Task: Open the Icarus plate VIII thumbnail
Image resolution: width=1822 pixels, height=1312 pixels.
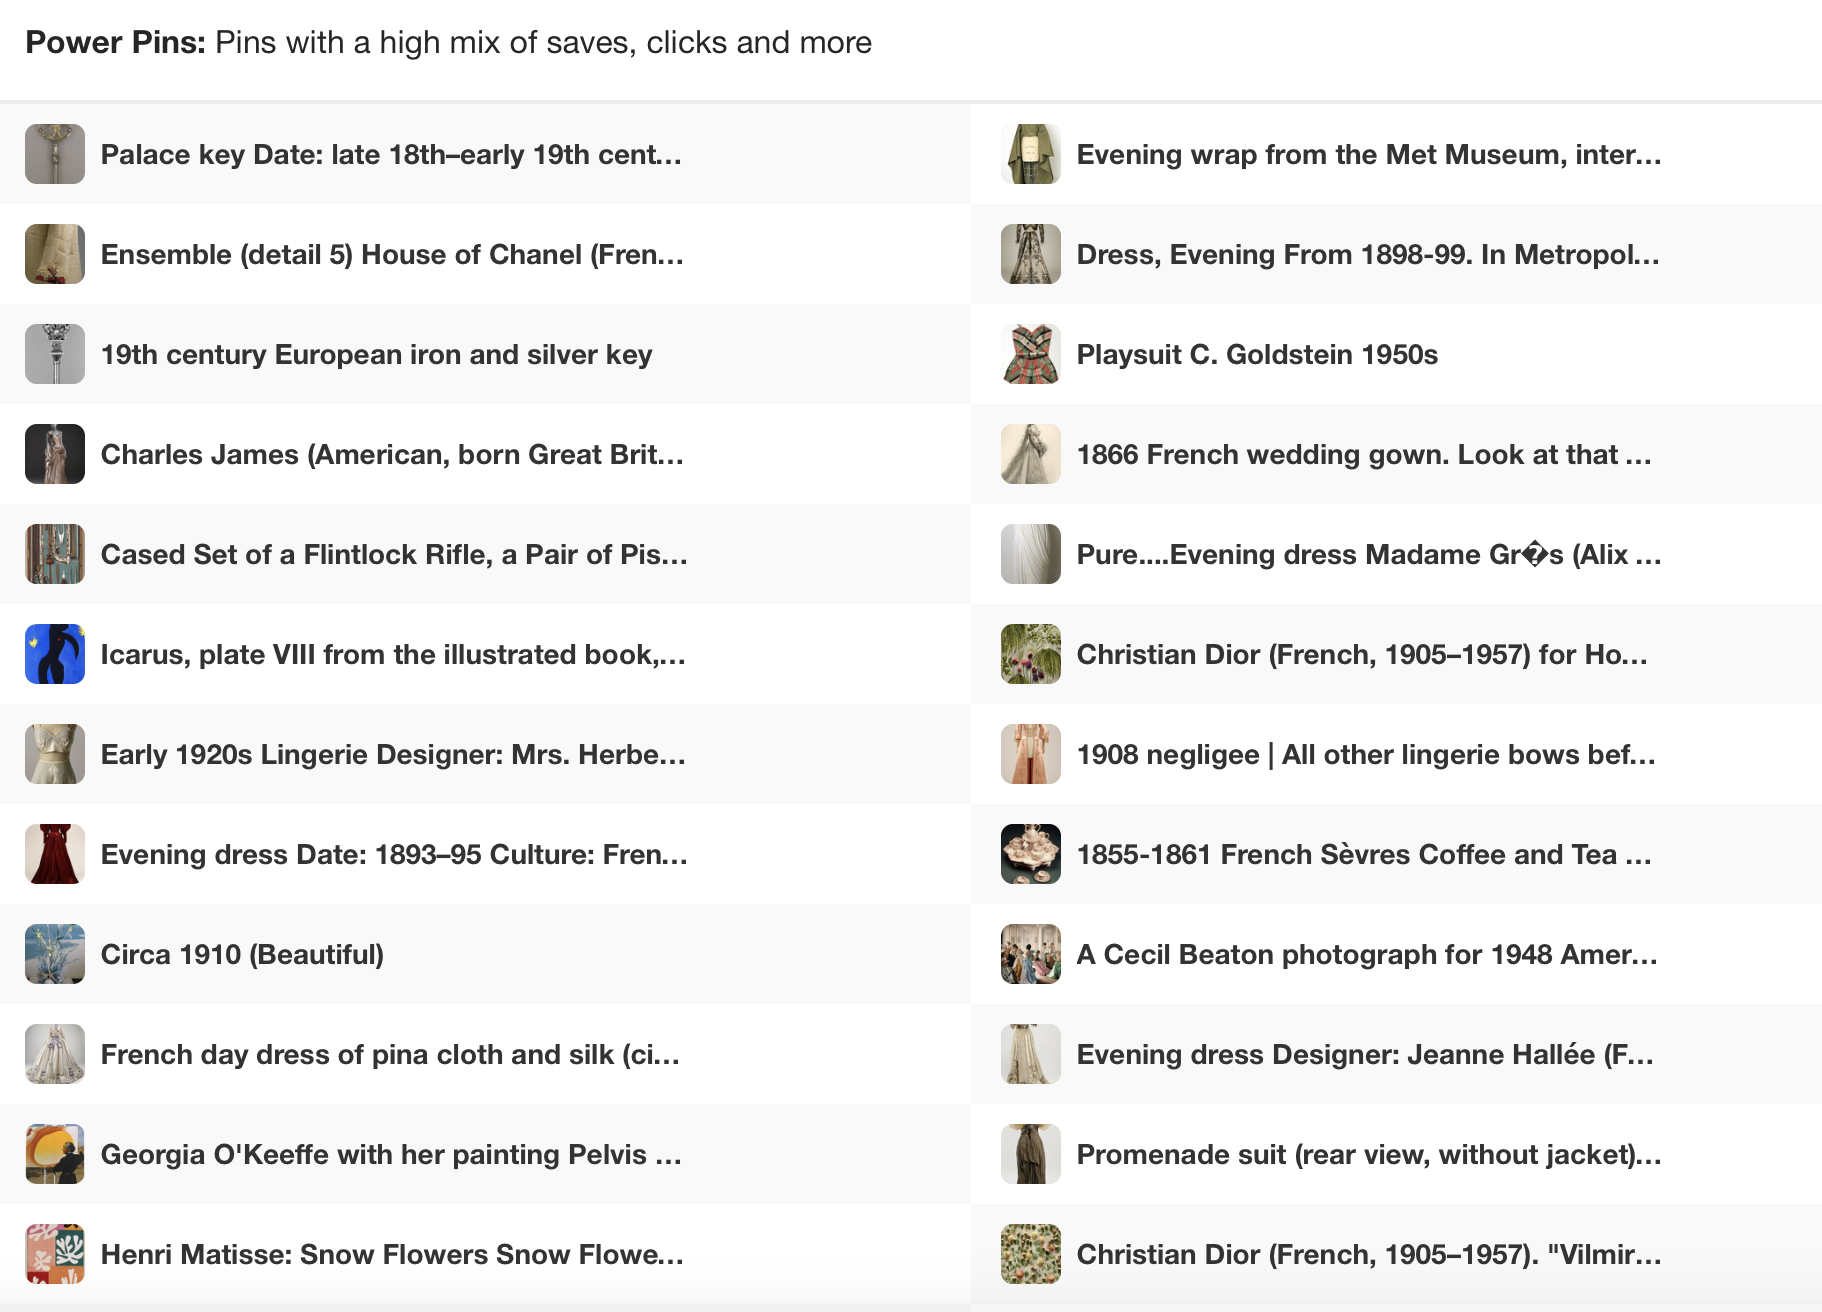Action: coord(55,654)
